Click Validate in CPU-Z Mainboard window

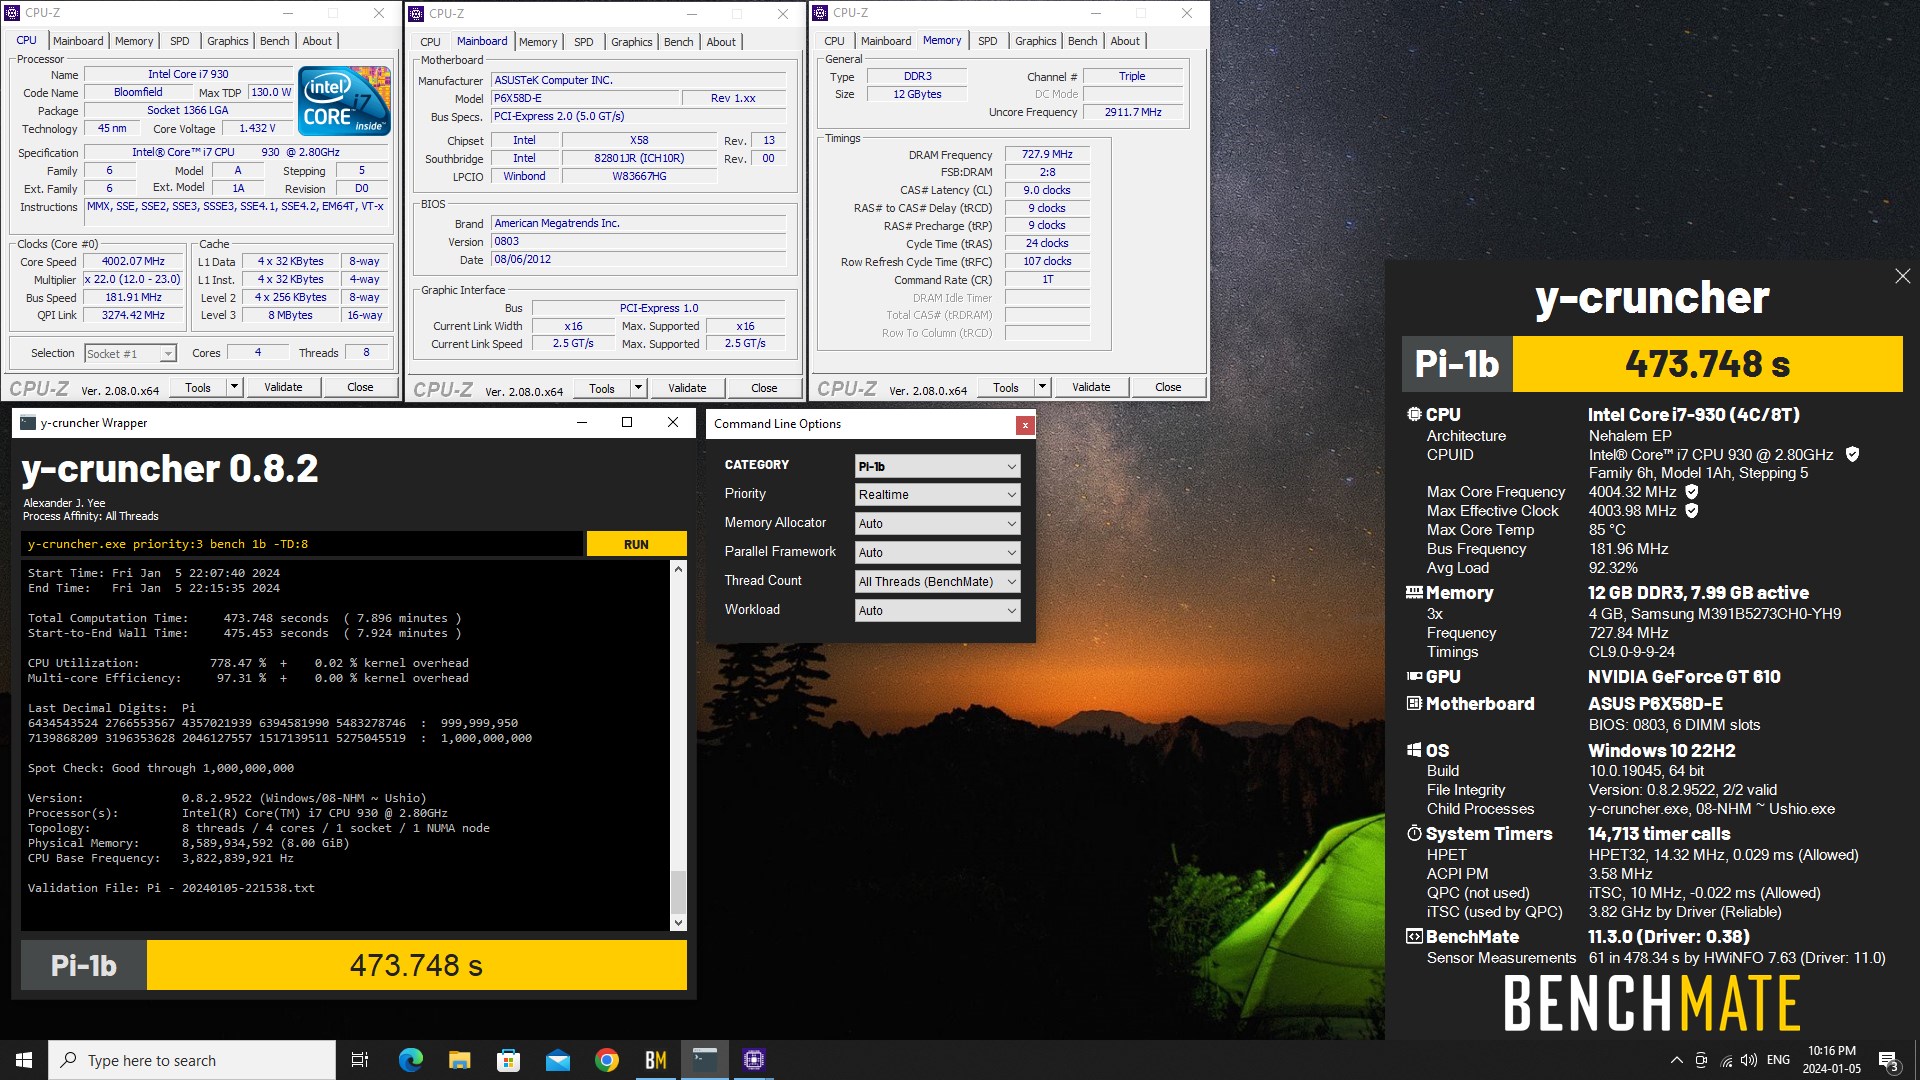tap(687, 388)
